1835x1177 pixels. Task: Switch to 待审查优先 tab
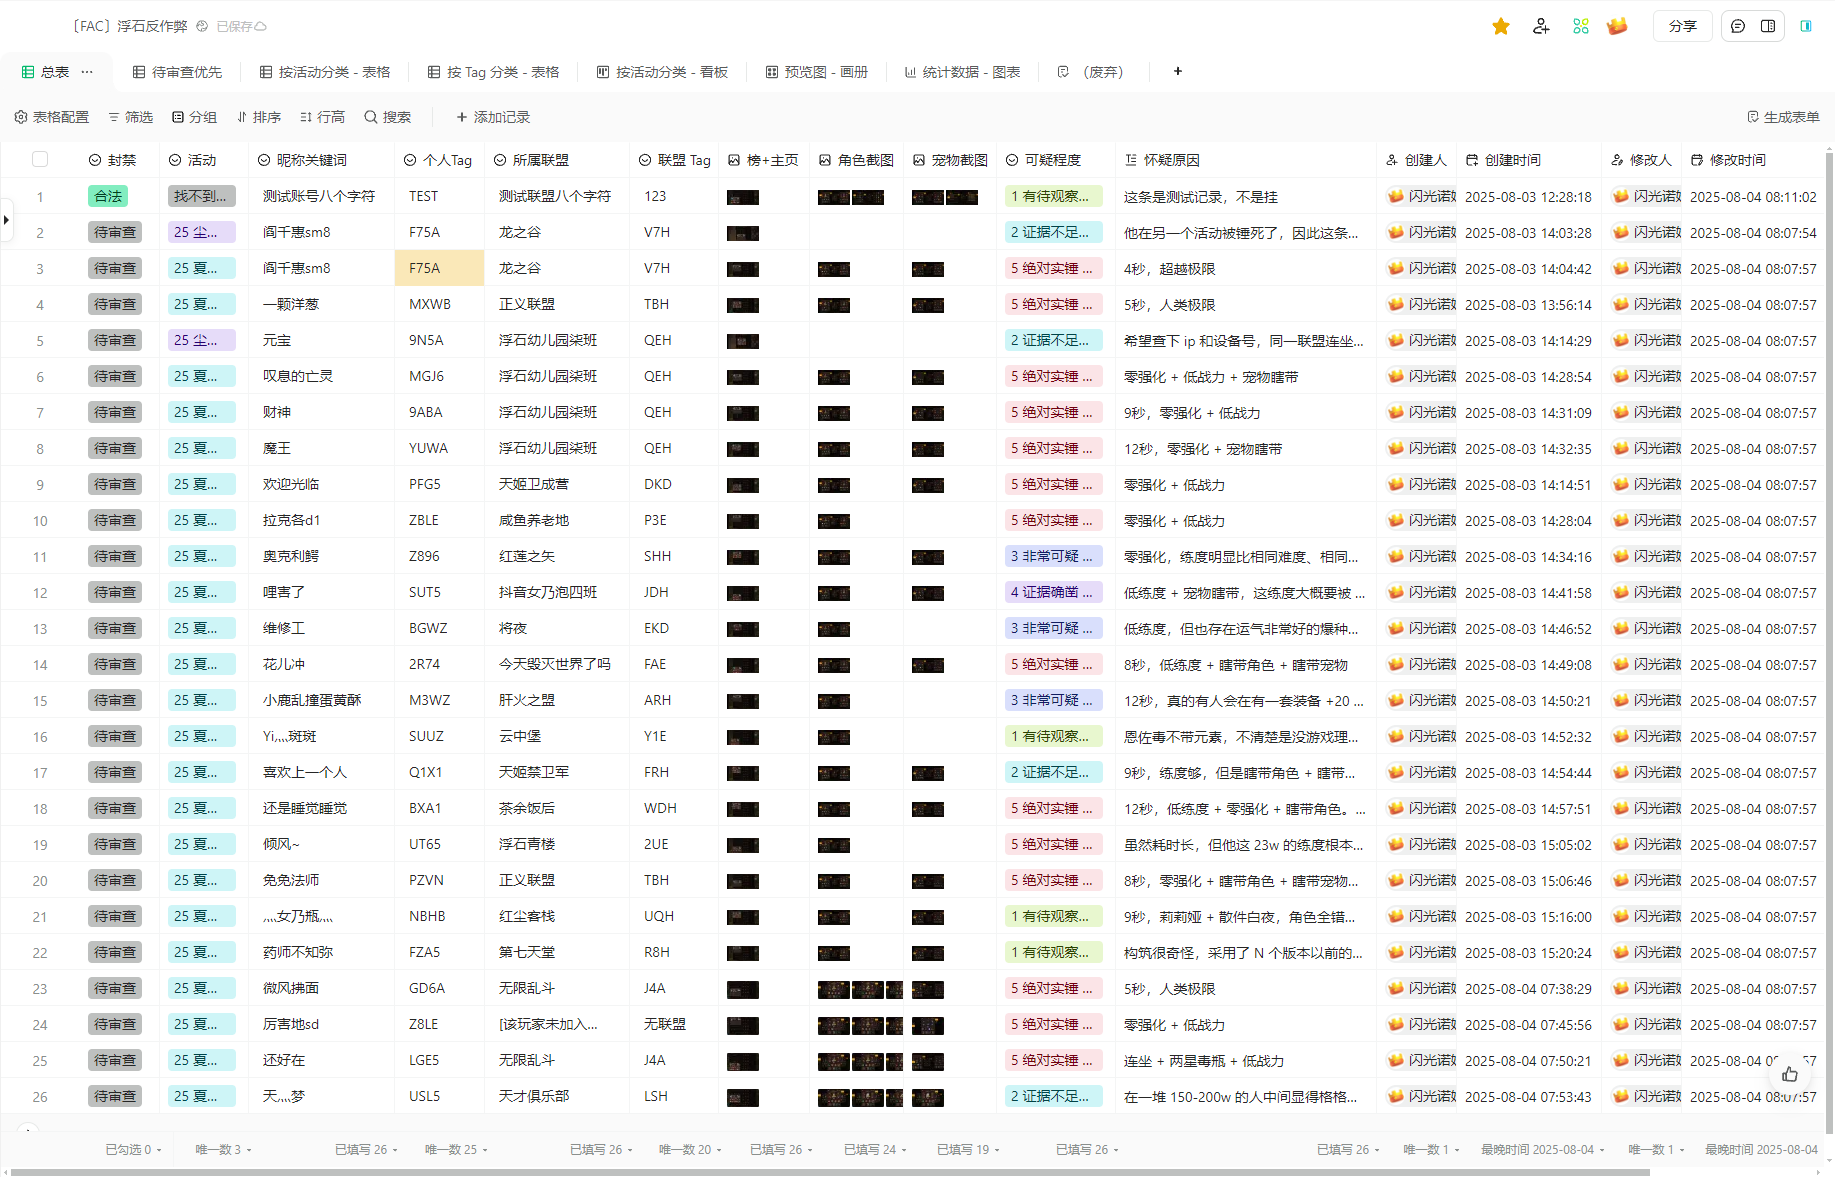point(178,72)
